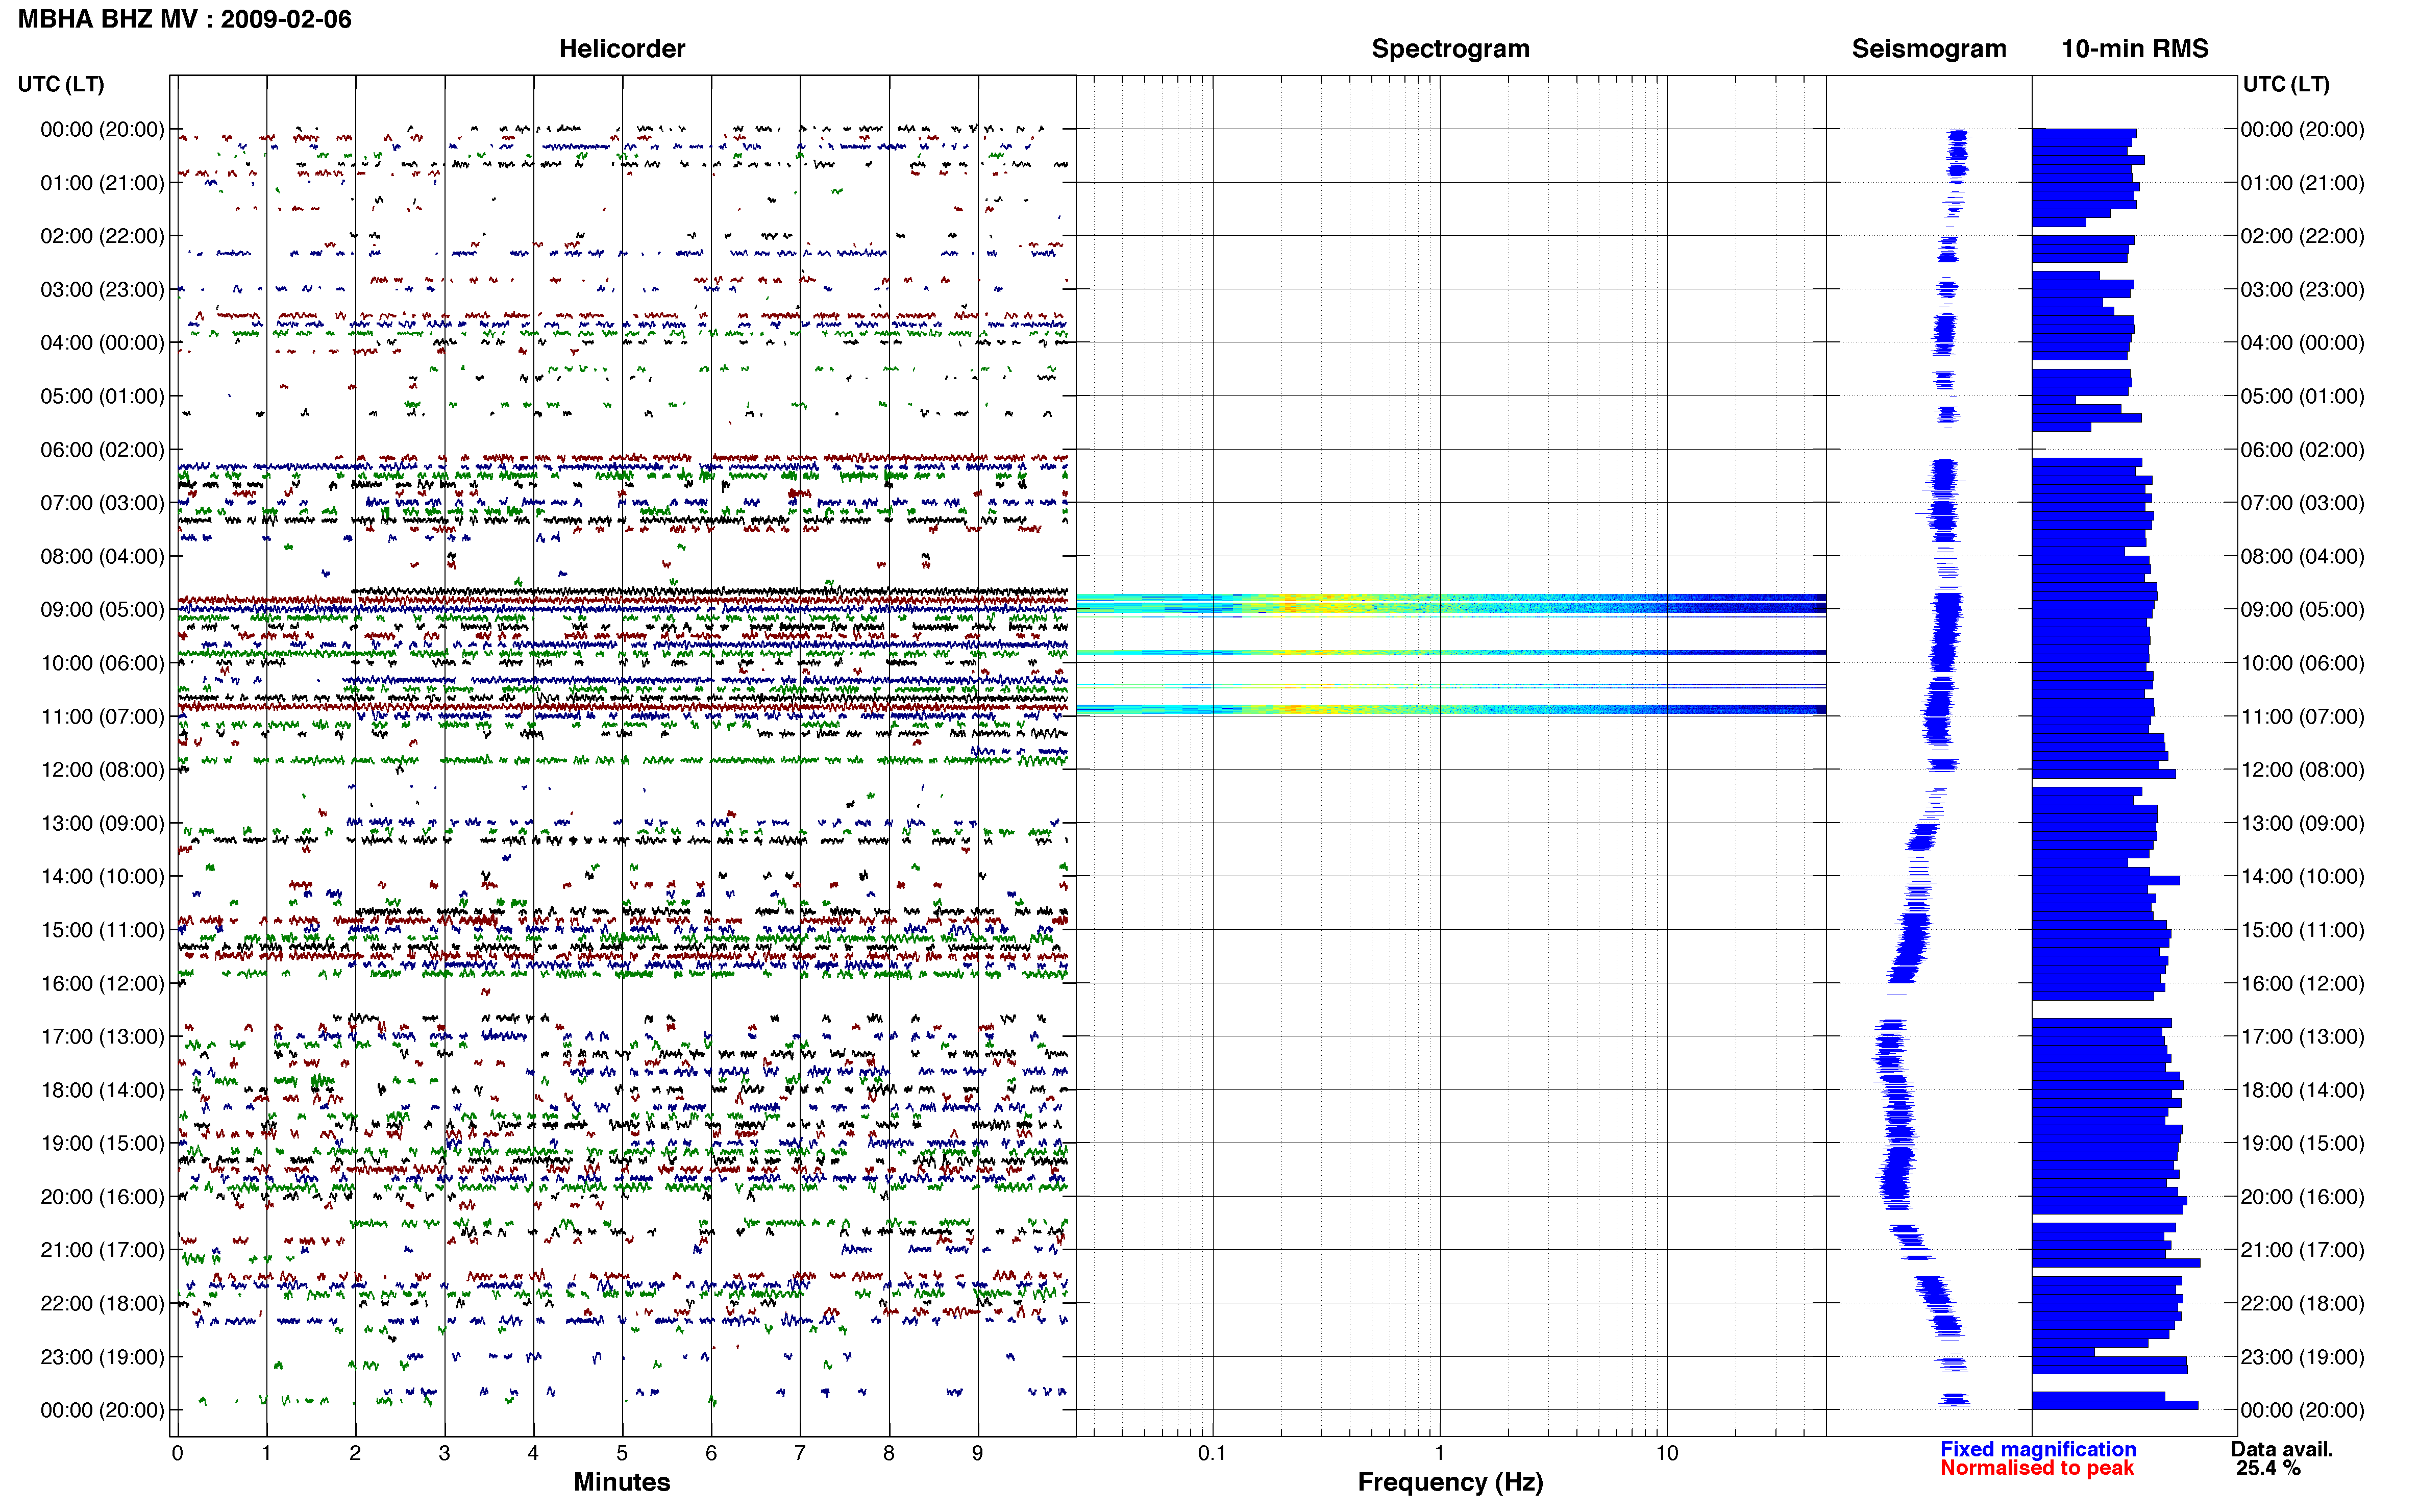Click the thin spectrogram band before 10:00
The width and height of the screenshot is (2419, 1512).
point(1450,652)
